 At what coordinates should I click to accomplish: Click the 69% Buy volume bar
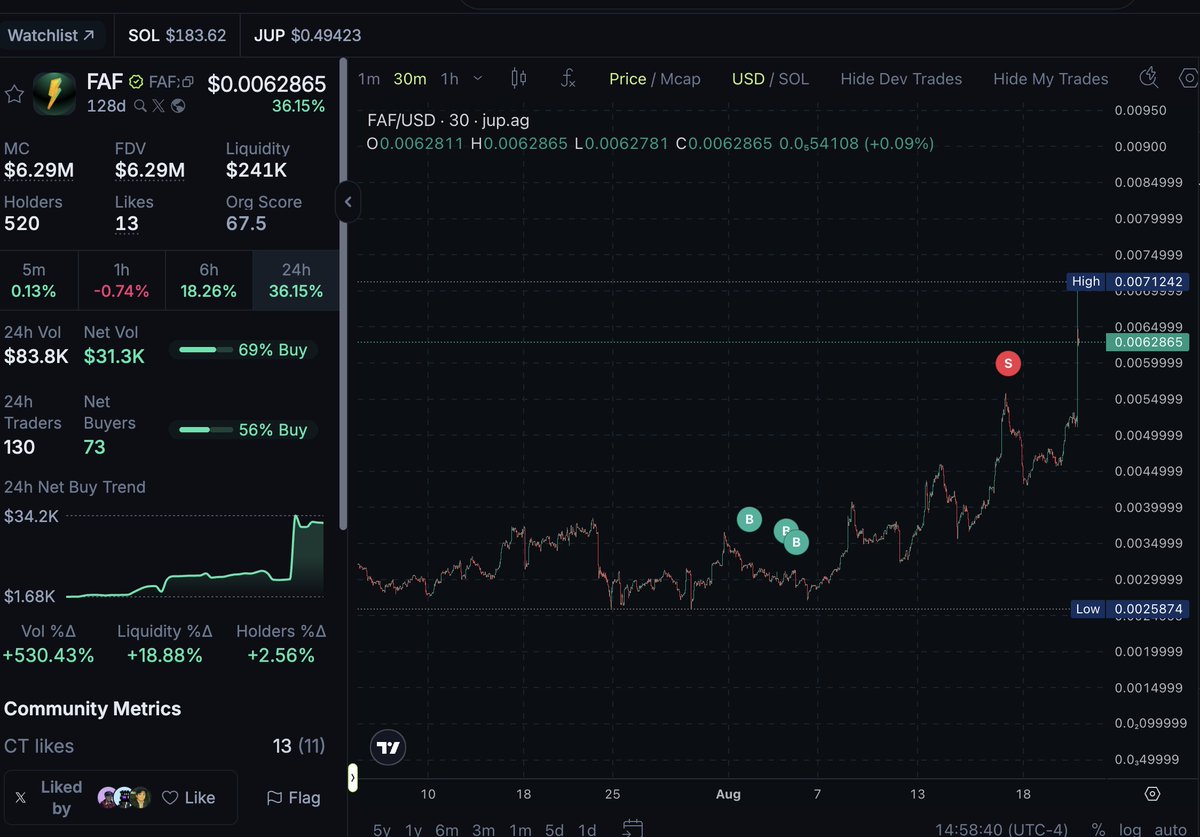point(243,350)
